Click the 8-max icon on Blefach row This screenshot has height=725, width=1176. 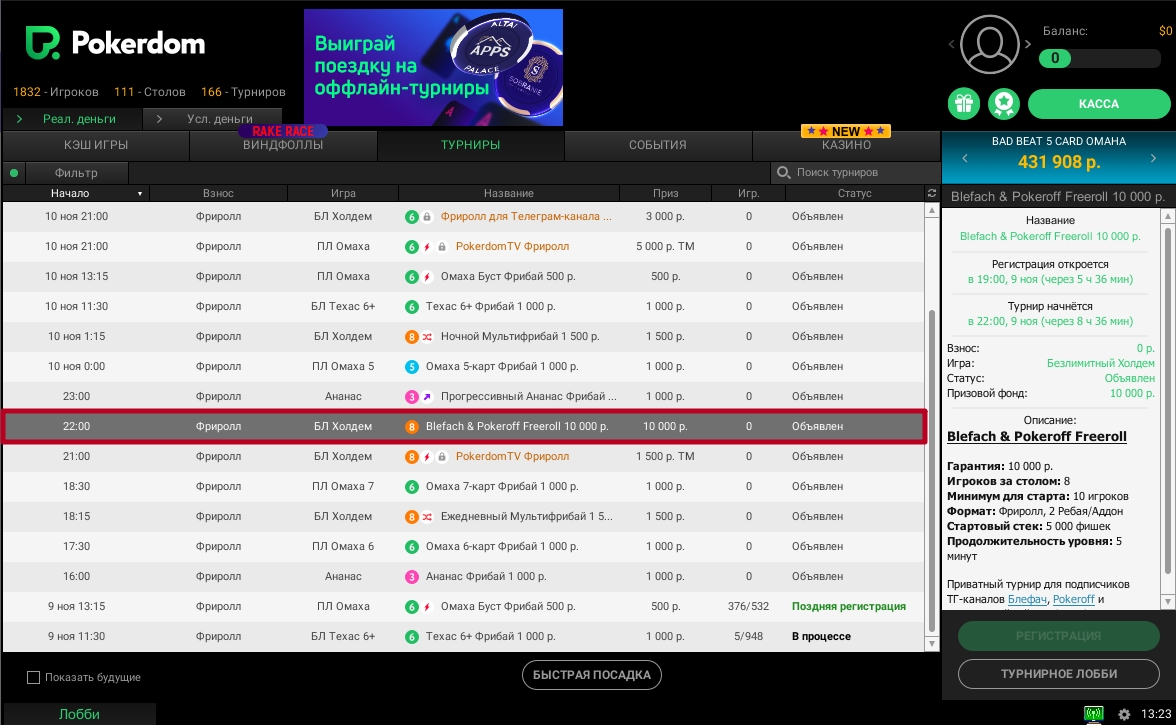click(x=411, y=427)
